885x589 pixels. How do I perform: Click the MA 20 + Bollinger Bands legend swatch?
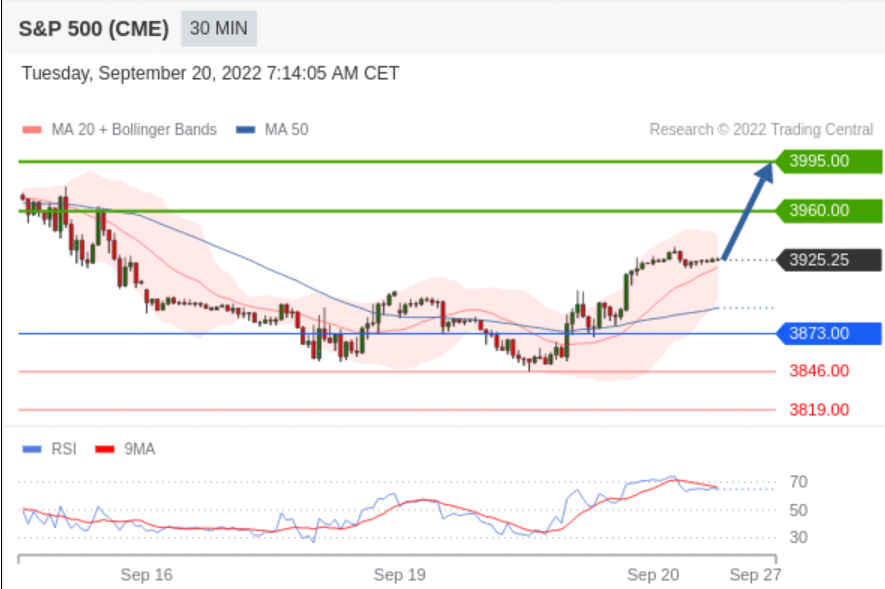point(32,130)
